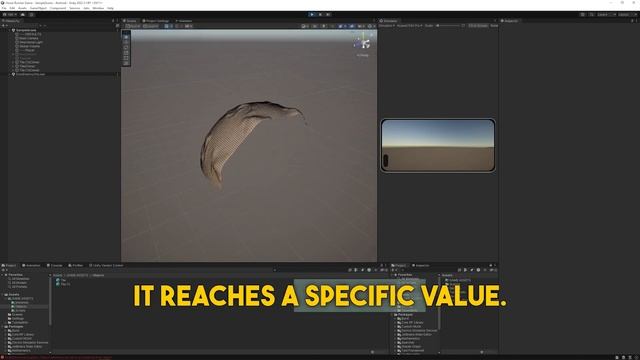Screen dimensions: 640x360
Task: Select Global Volume in Hierarchy
Action: click(x=29, y=46)
